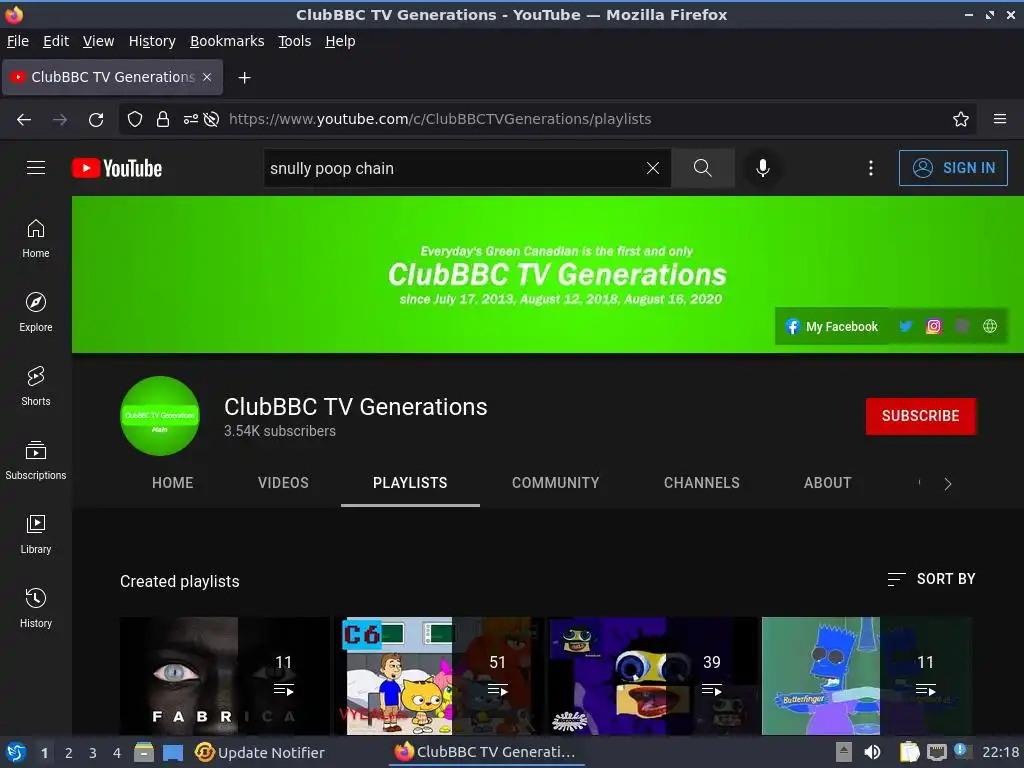Bookmark this page with star
This screenshot has width=1024, height=768.
click(x=961, y=120)
